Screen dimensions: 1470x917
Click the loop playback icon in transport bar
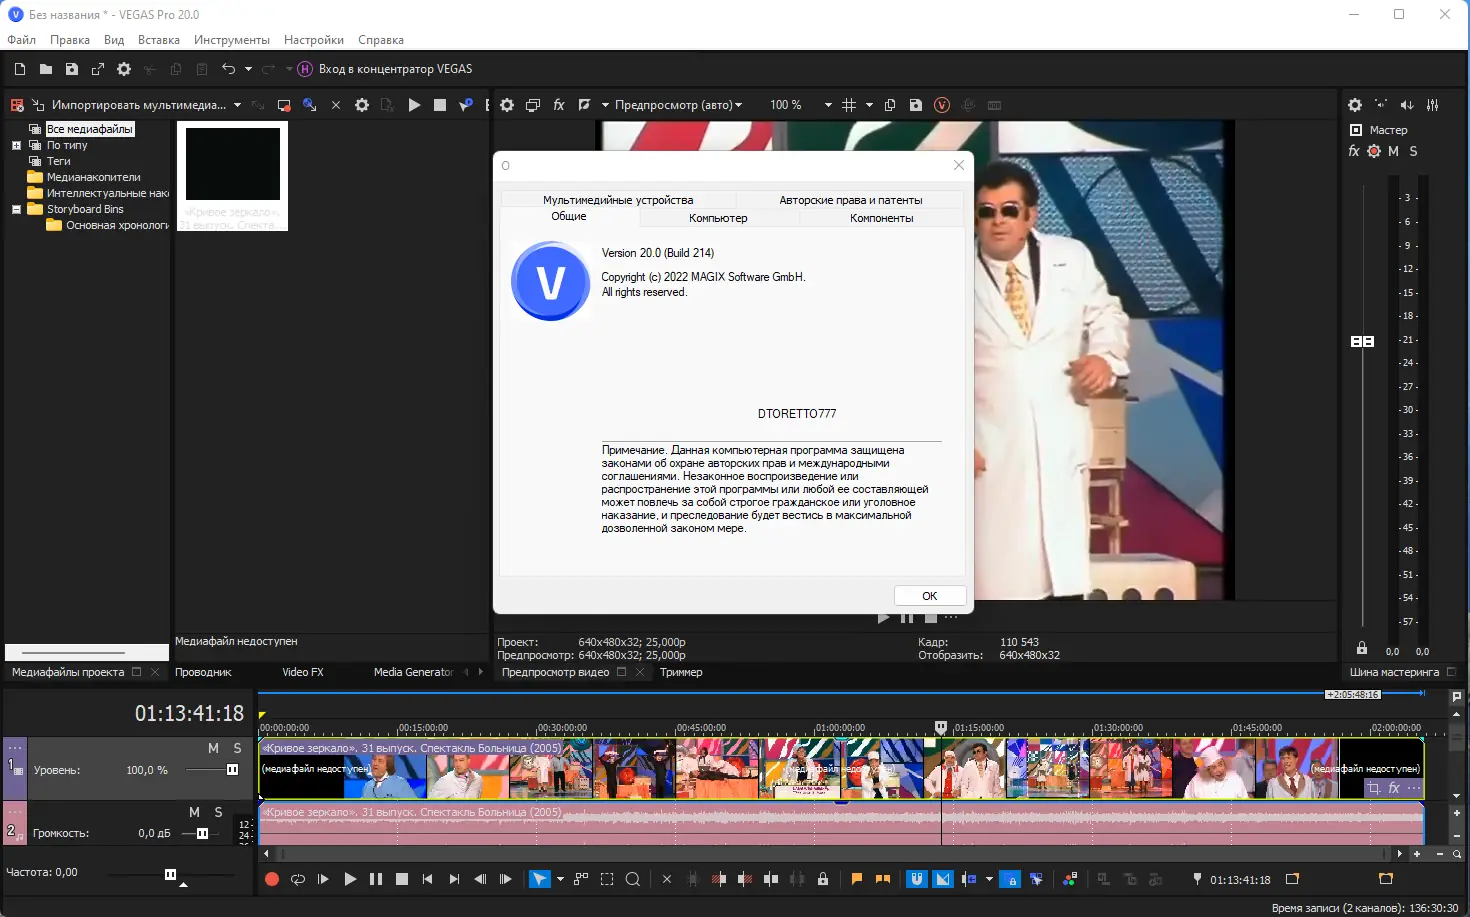pyautogui.click(x=297, y=879)
